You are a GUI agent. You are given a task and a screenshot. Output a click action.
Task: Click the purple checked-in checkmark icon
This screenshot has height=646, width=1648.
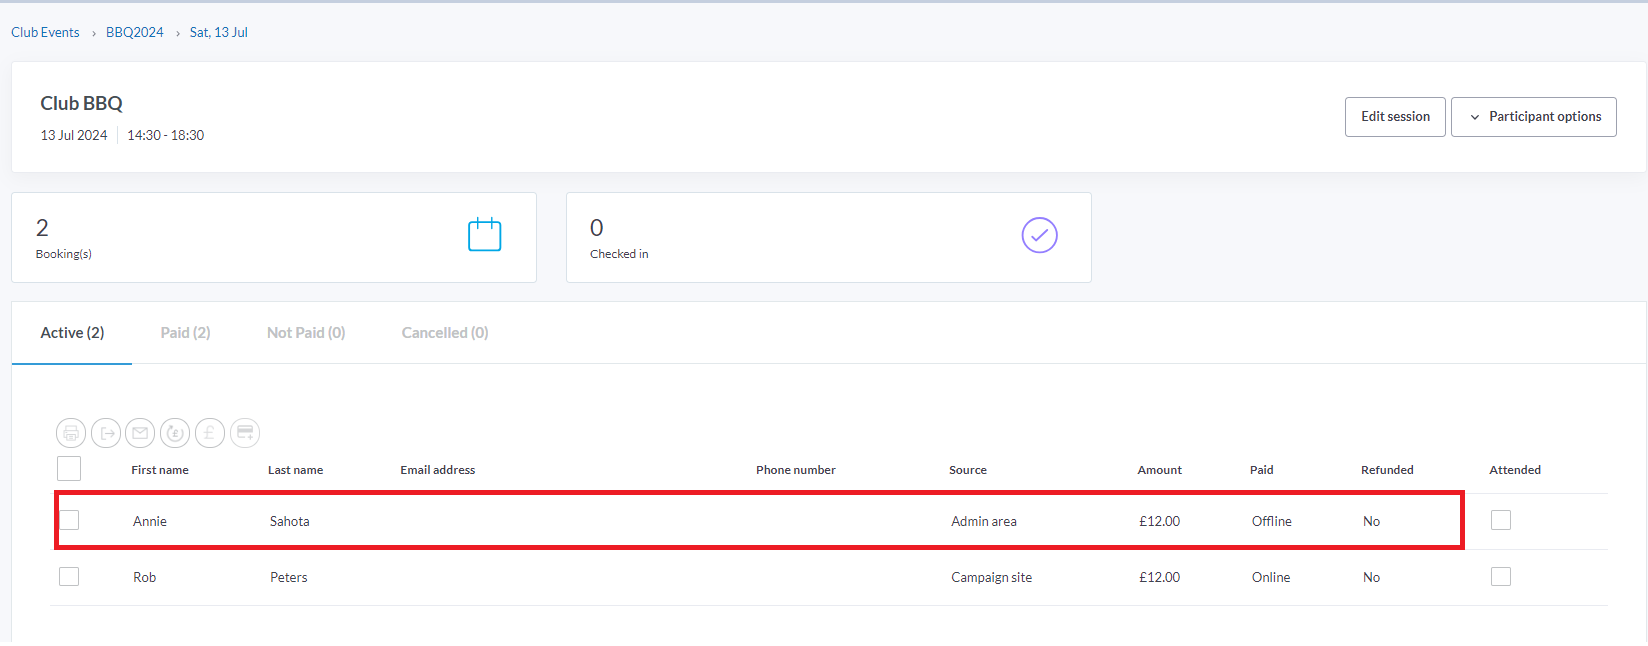(1039, 236)
